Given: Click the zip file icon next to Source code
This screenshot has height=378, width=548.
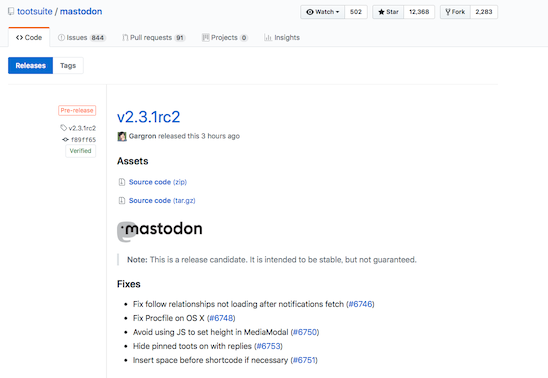Looking at the screenshot, I should (x=122, y=182).
